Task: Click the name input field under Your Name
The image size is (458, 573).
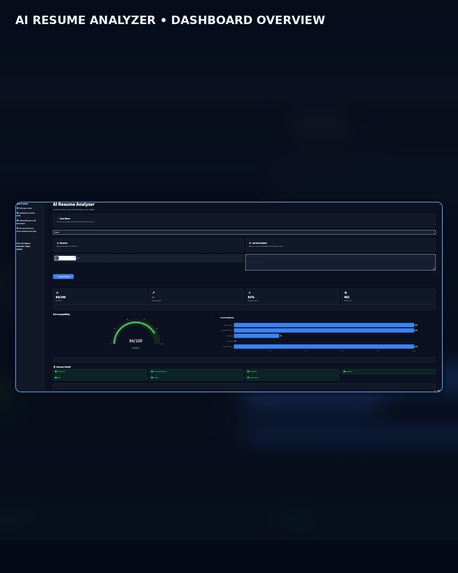Action: pos(244,232)
